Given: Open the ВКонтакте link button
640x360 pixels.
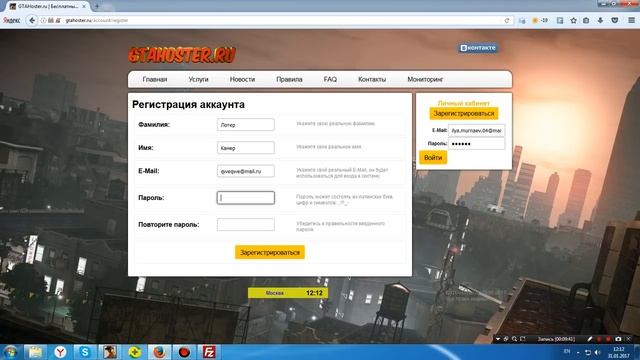Looking at the screenshot, I should [478, 48].
